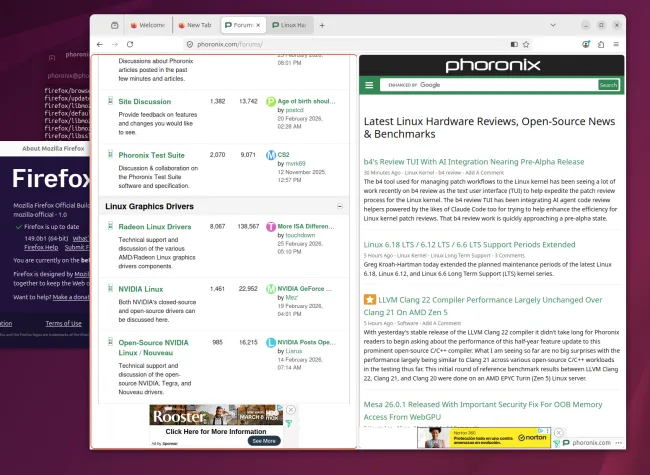Click the Radeon Linux Drivers forum status icon

tap(110, 226)
